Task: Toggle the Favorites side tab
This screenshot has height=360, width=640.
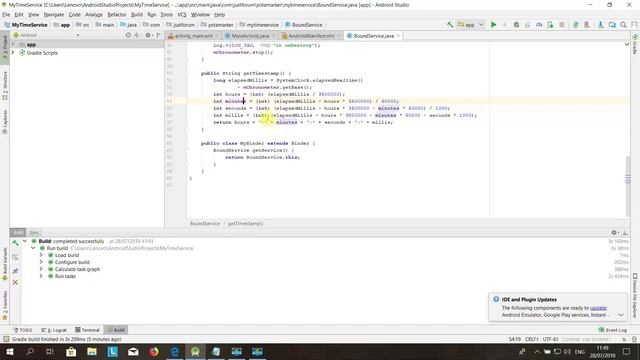Action: [5, 305]
